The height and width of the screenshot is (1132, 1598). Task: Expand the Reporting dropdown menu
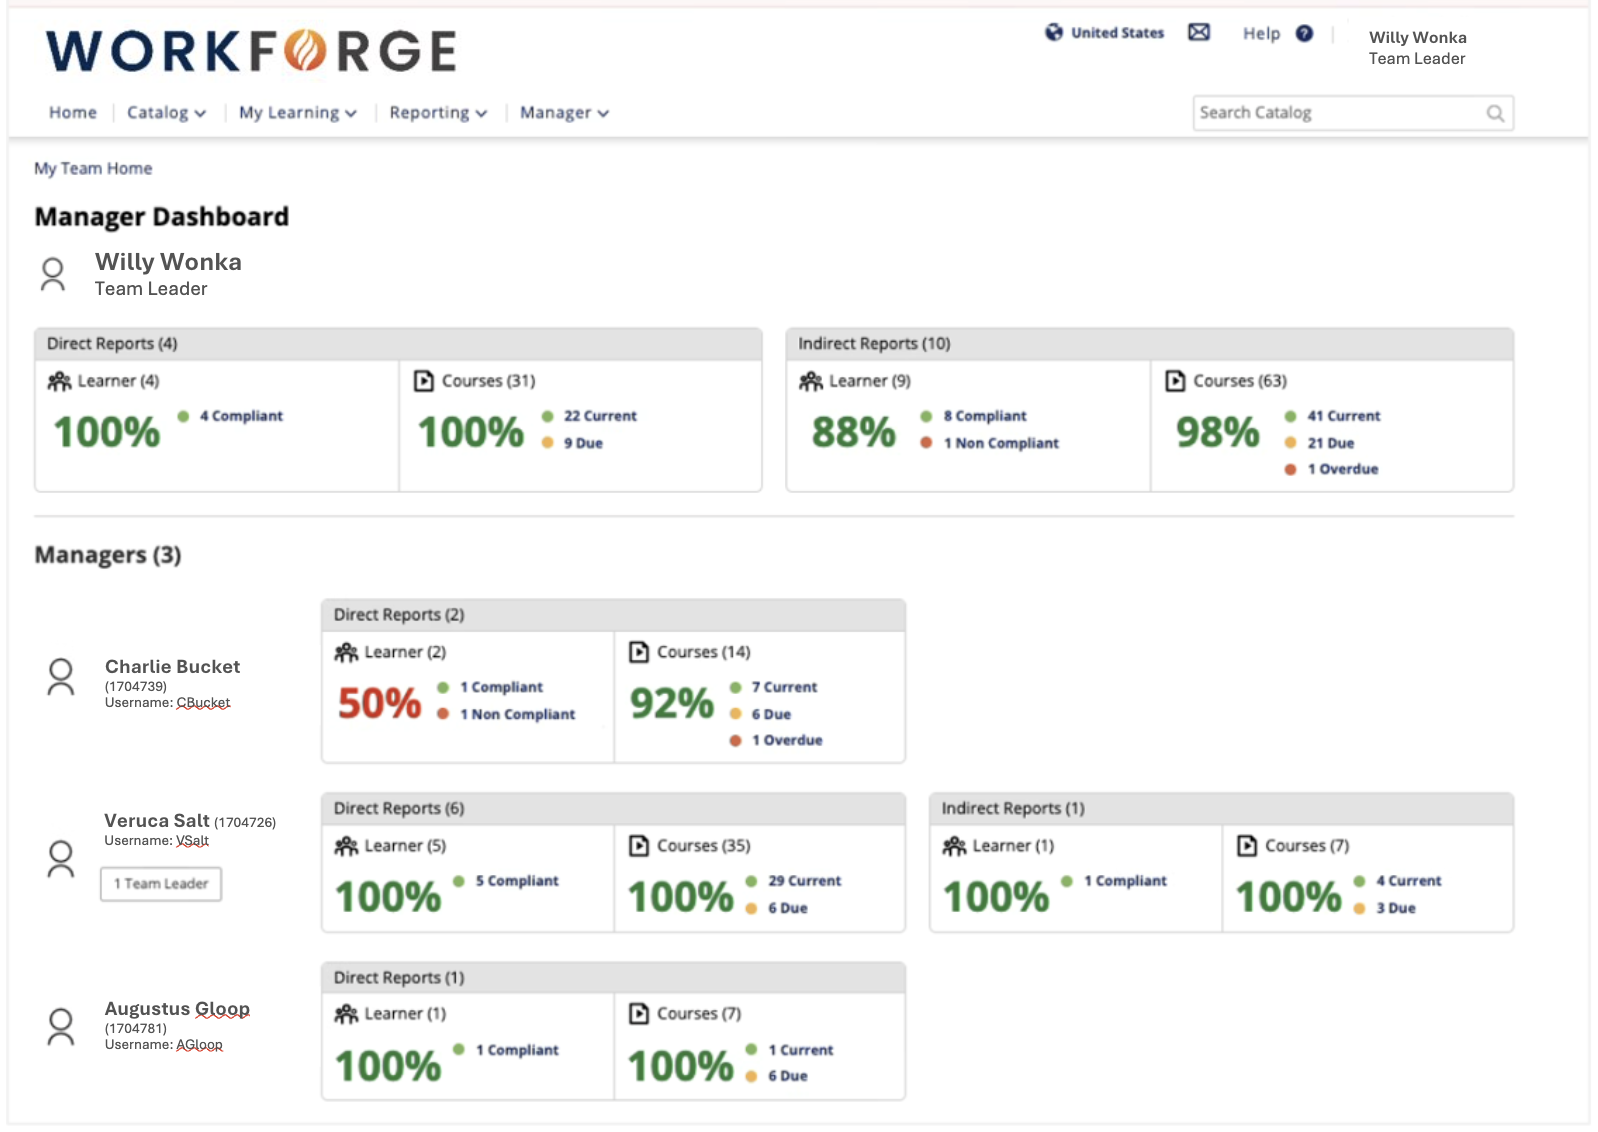coord(438,113)
